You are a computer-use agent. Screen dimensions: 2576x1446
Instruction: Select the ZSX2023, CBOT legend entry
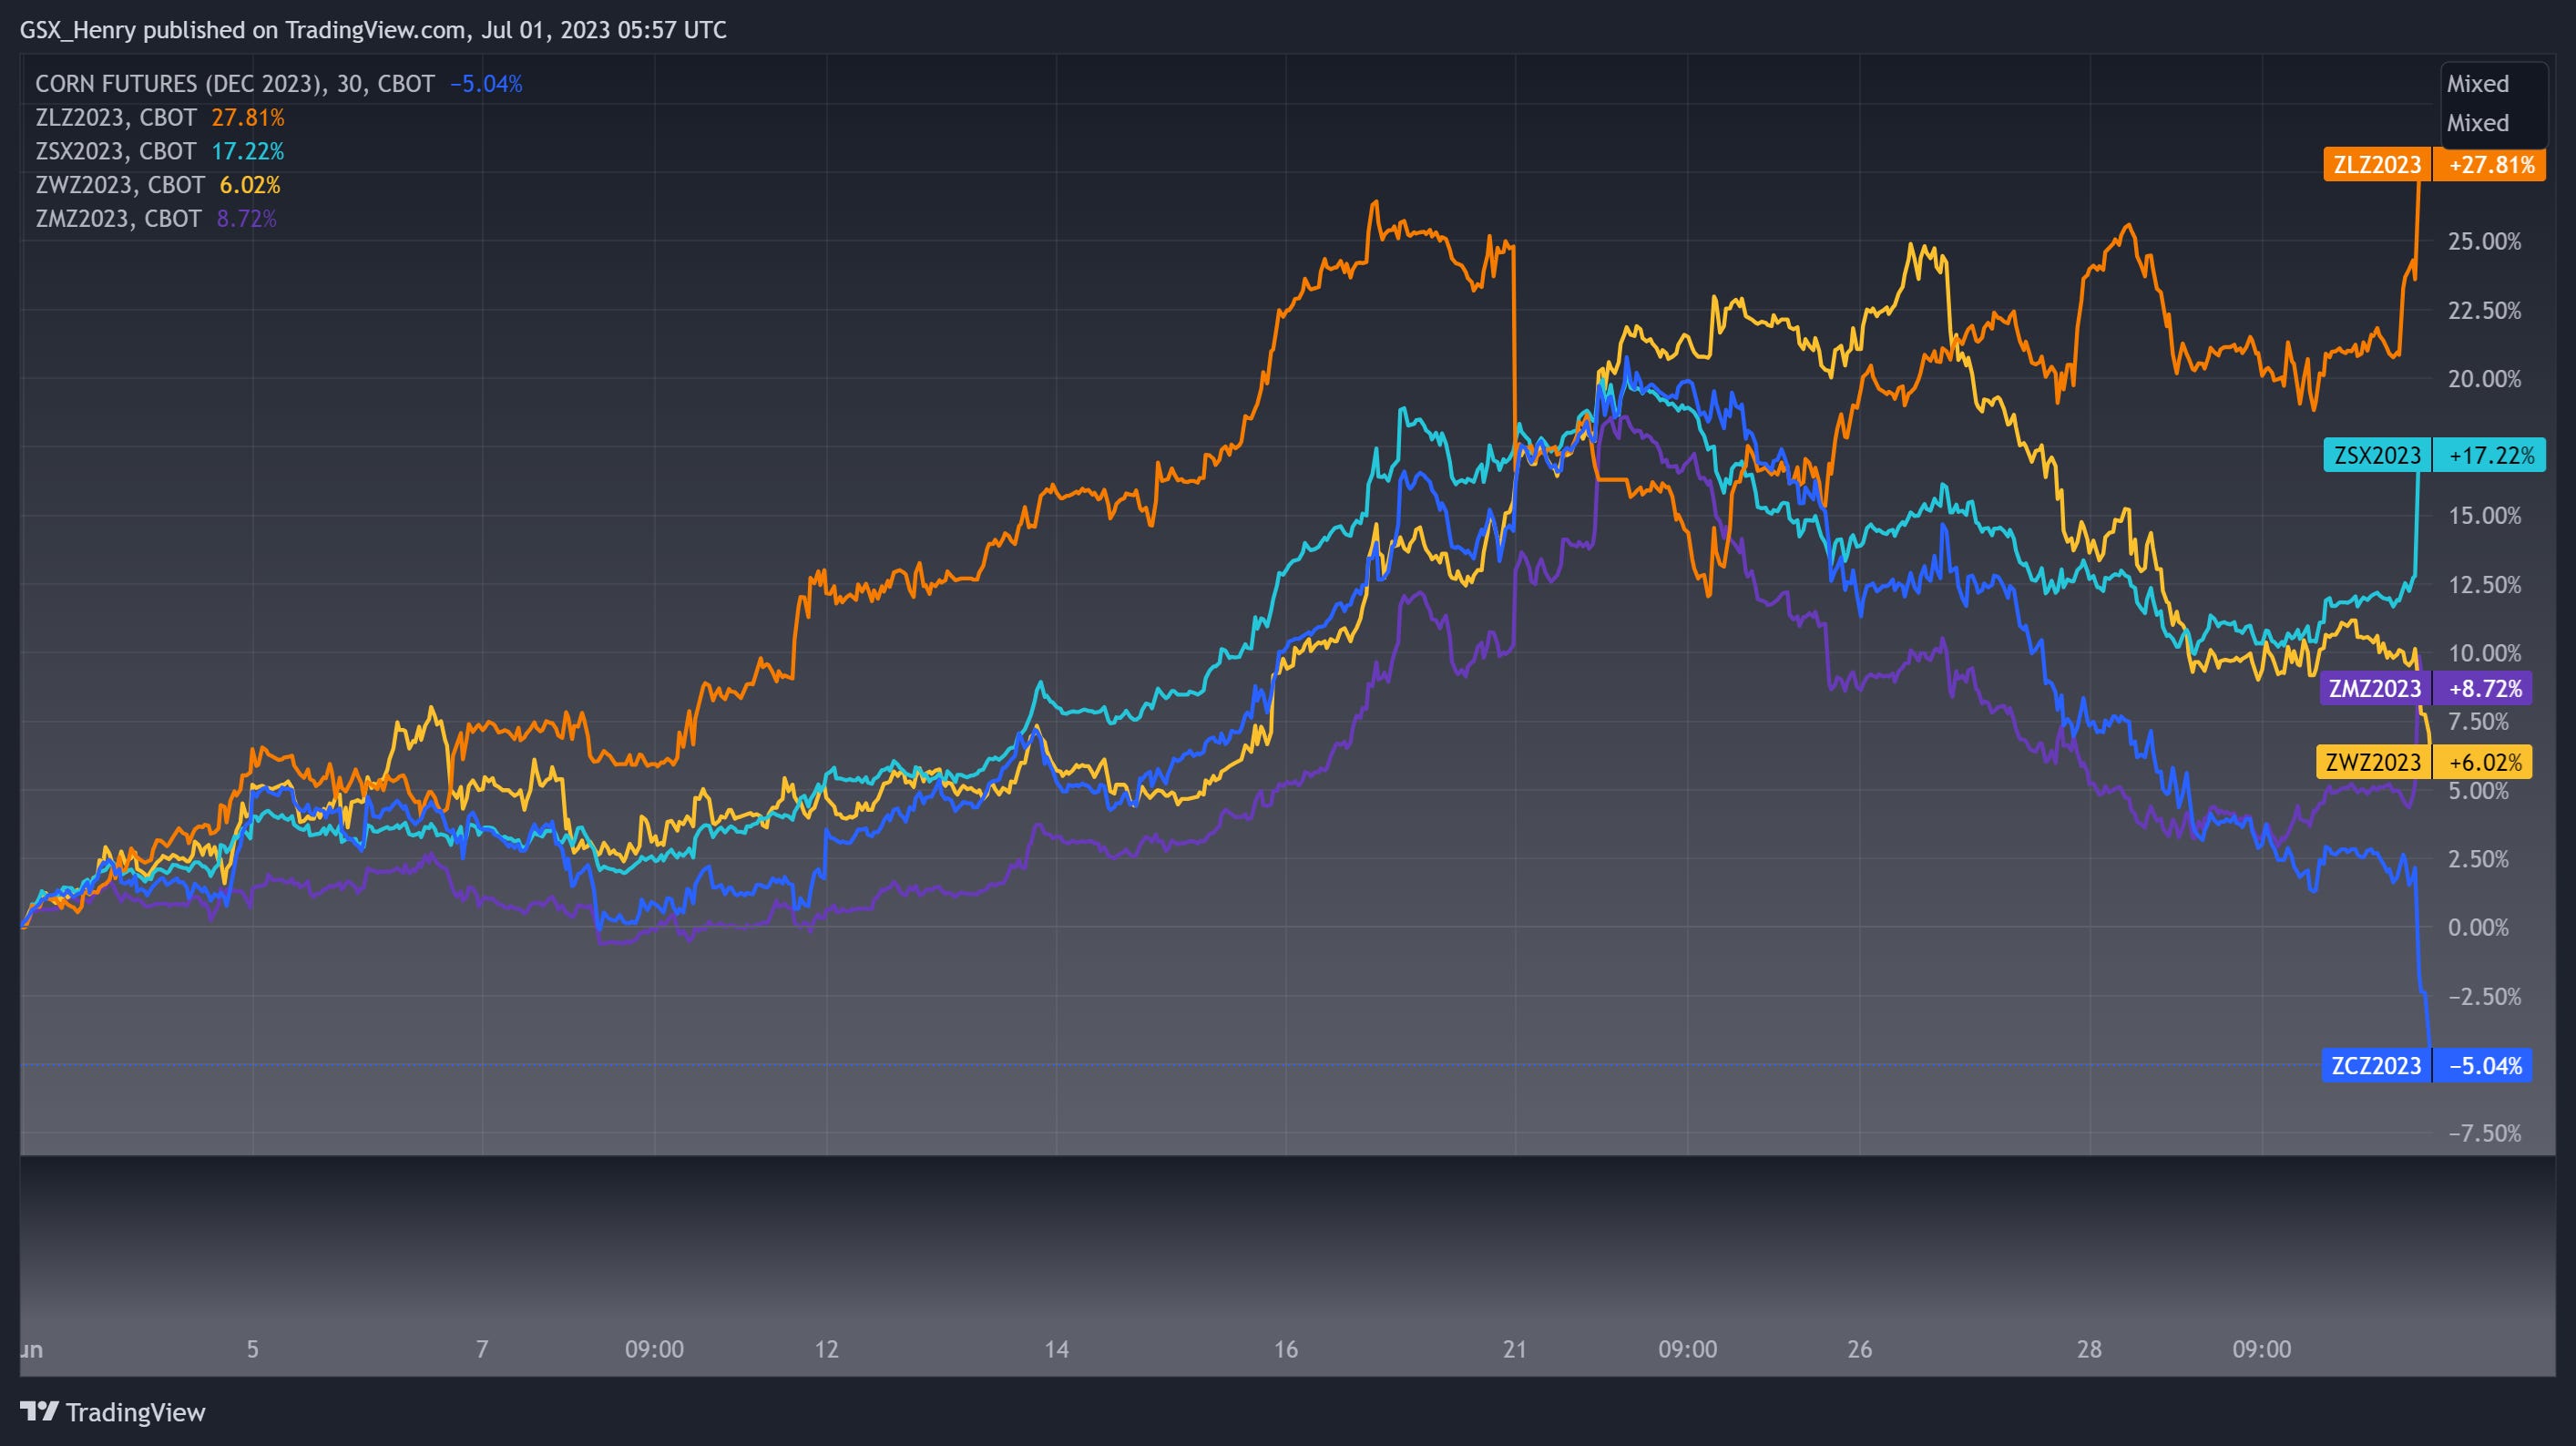click(x=115, y=151)
